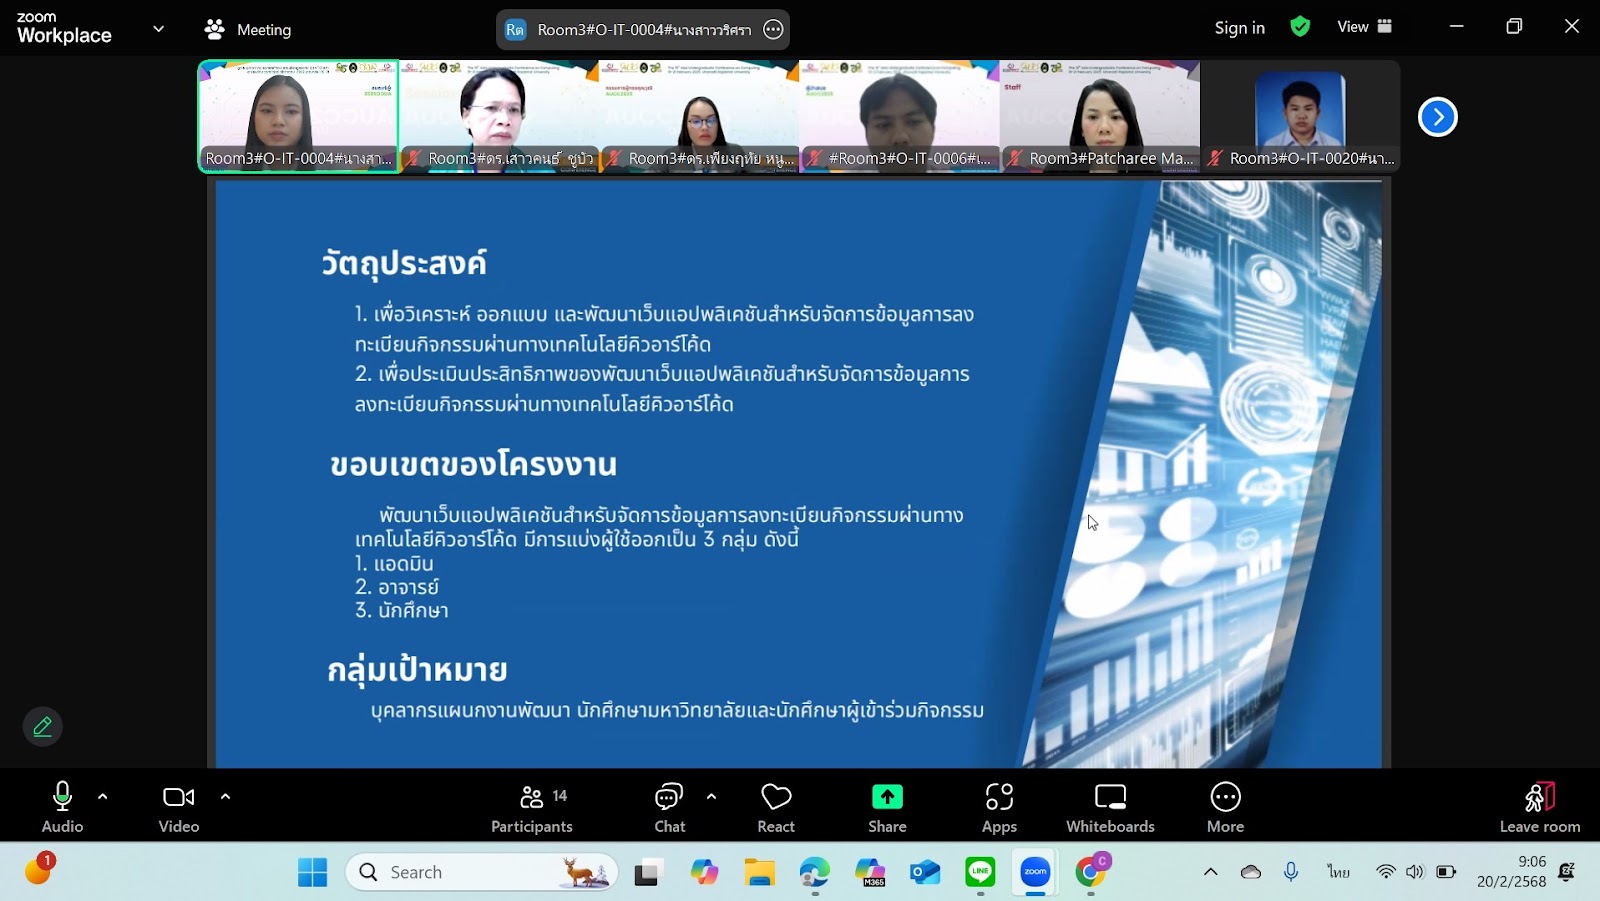Toggle the Video camera button
Viewport: 1600px width, 901px height.
pos(179,807)
